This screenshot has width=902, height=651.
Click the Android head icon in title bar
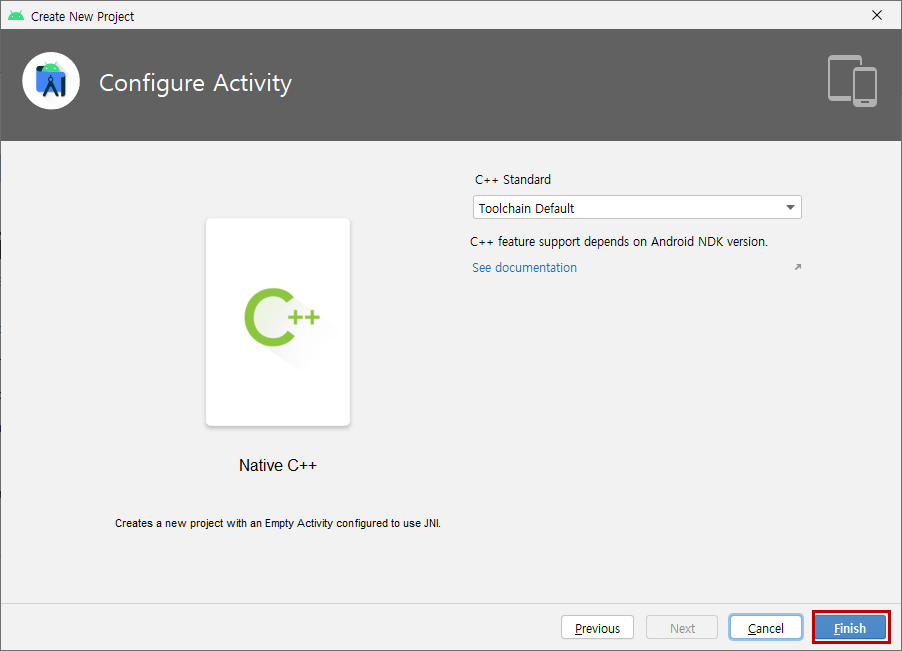[16, 16]
